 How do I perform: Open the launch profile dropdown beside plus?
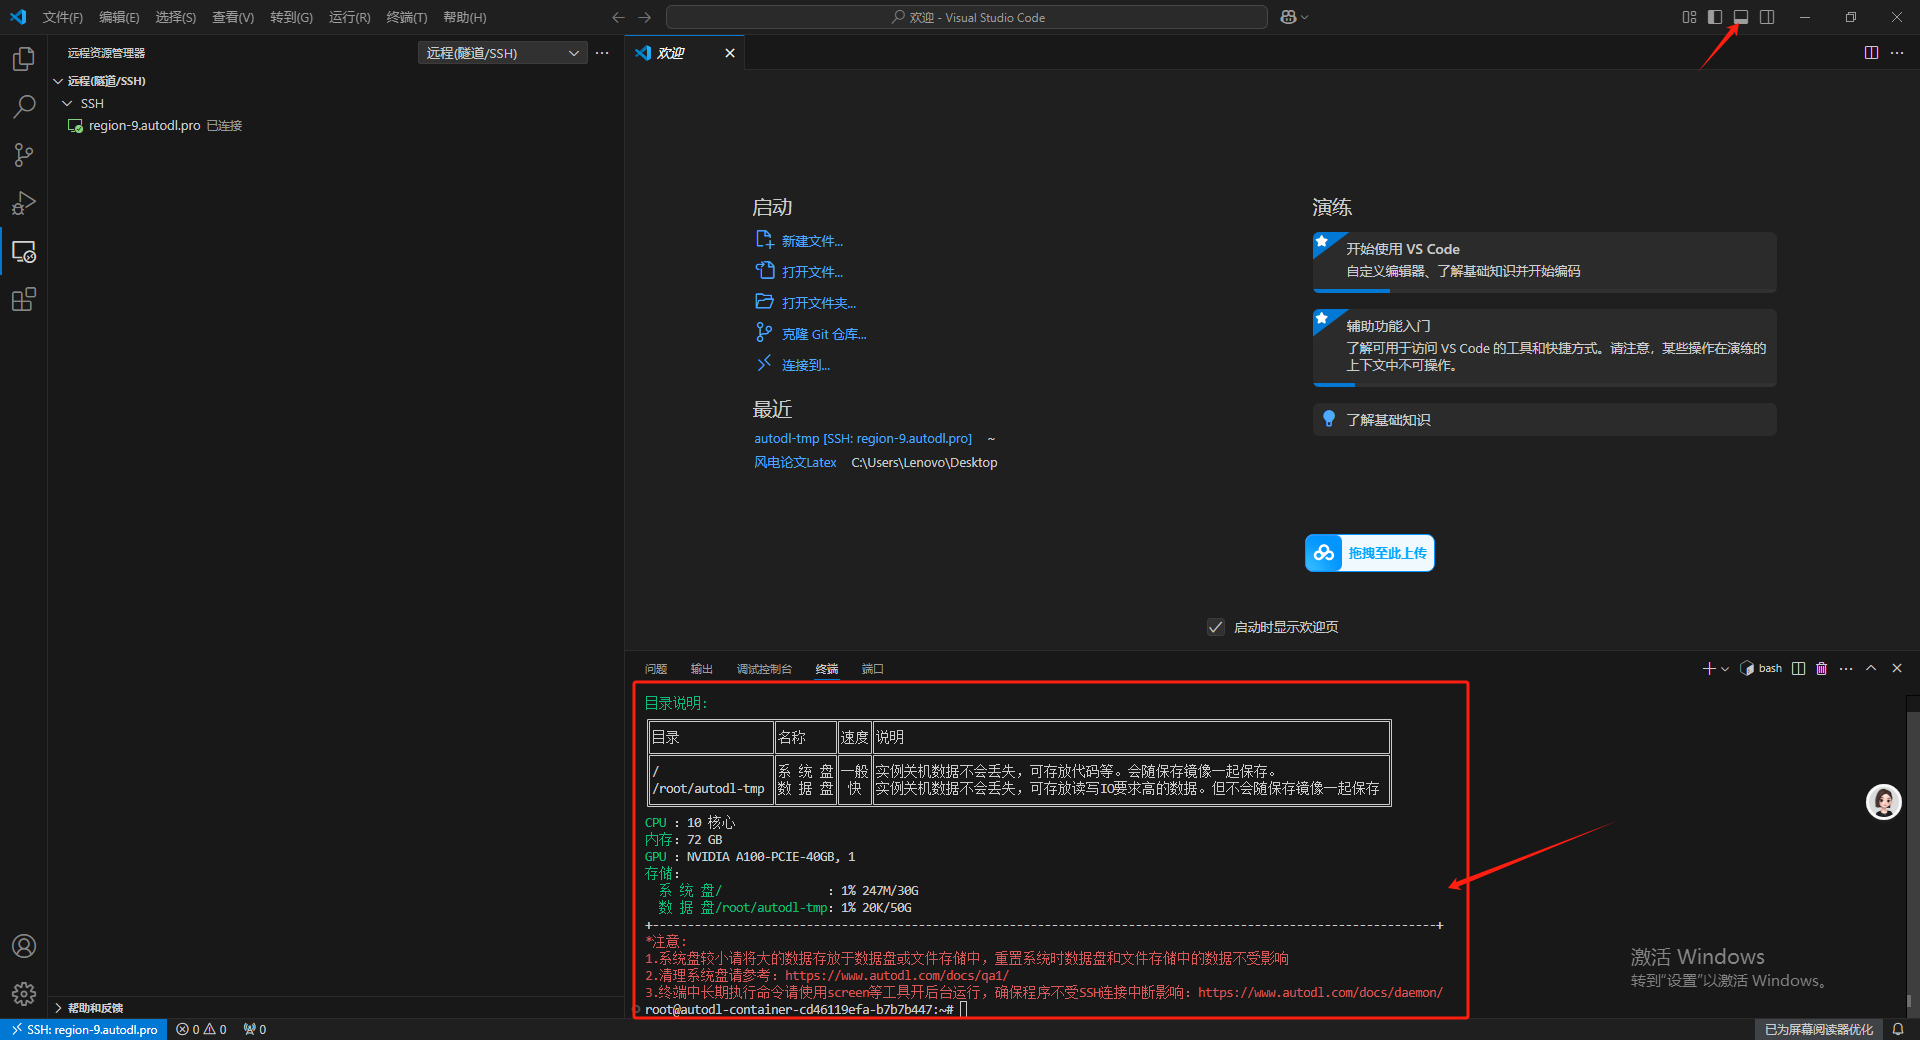click(x=1725, y=669)
